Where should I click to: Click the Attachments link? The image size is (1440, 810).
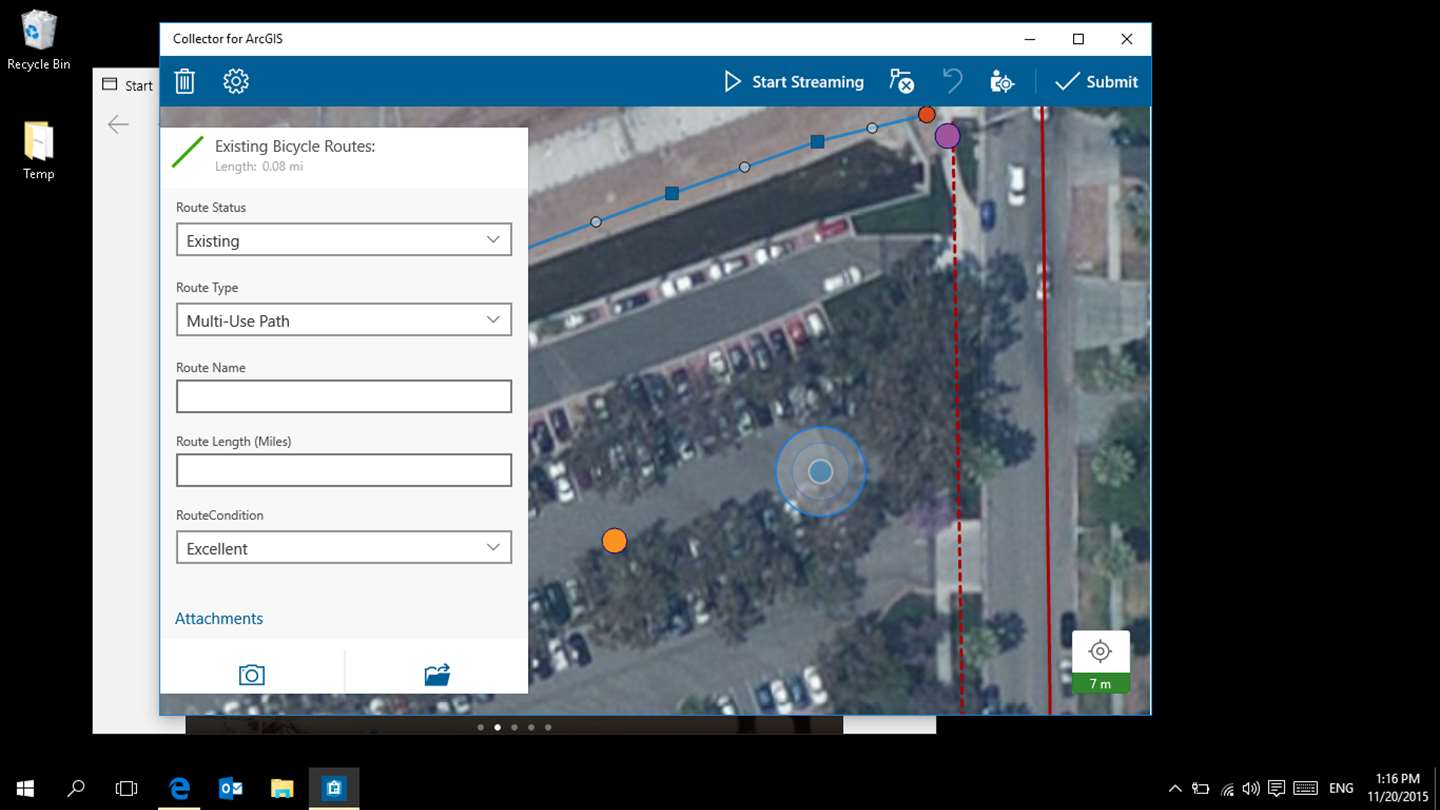pyautogui.click(x=219, y=618)
